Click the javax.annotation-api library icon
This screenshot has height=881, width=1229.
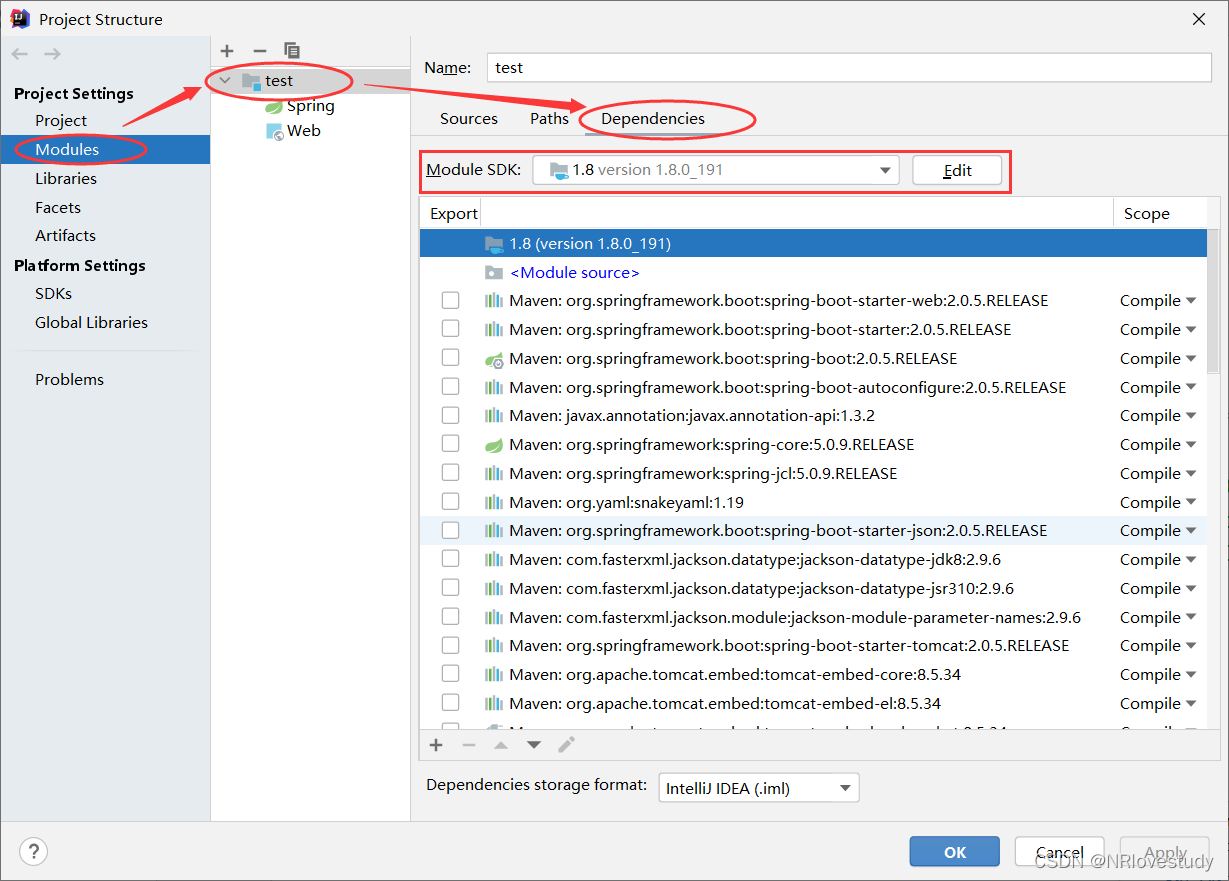(494, 416)
